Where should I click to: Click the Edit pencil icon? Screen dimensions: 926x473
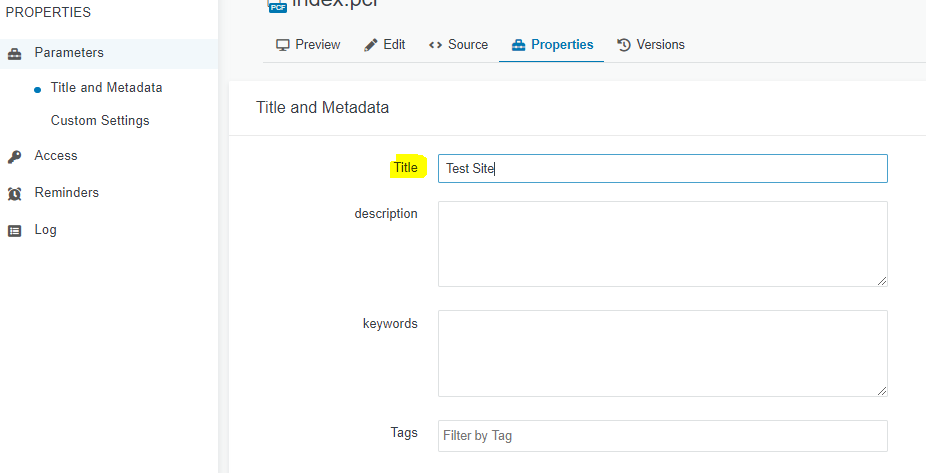pos(370,45)
